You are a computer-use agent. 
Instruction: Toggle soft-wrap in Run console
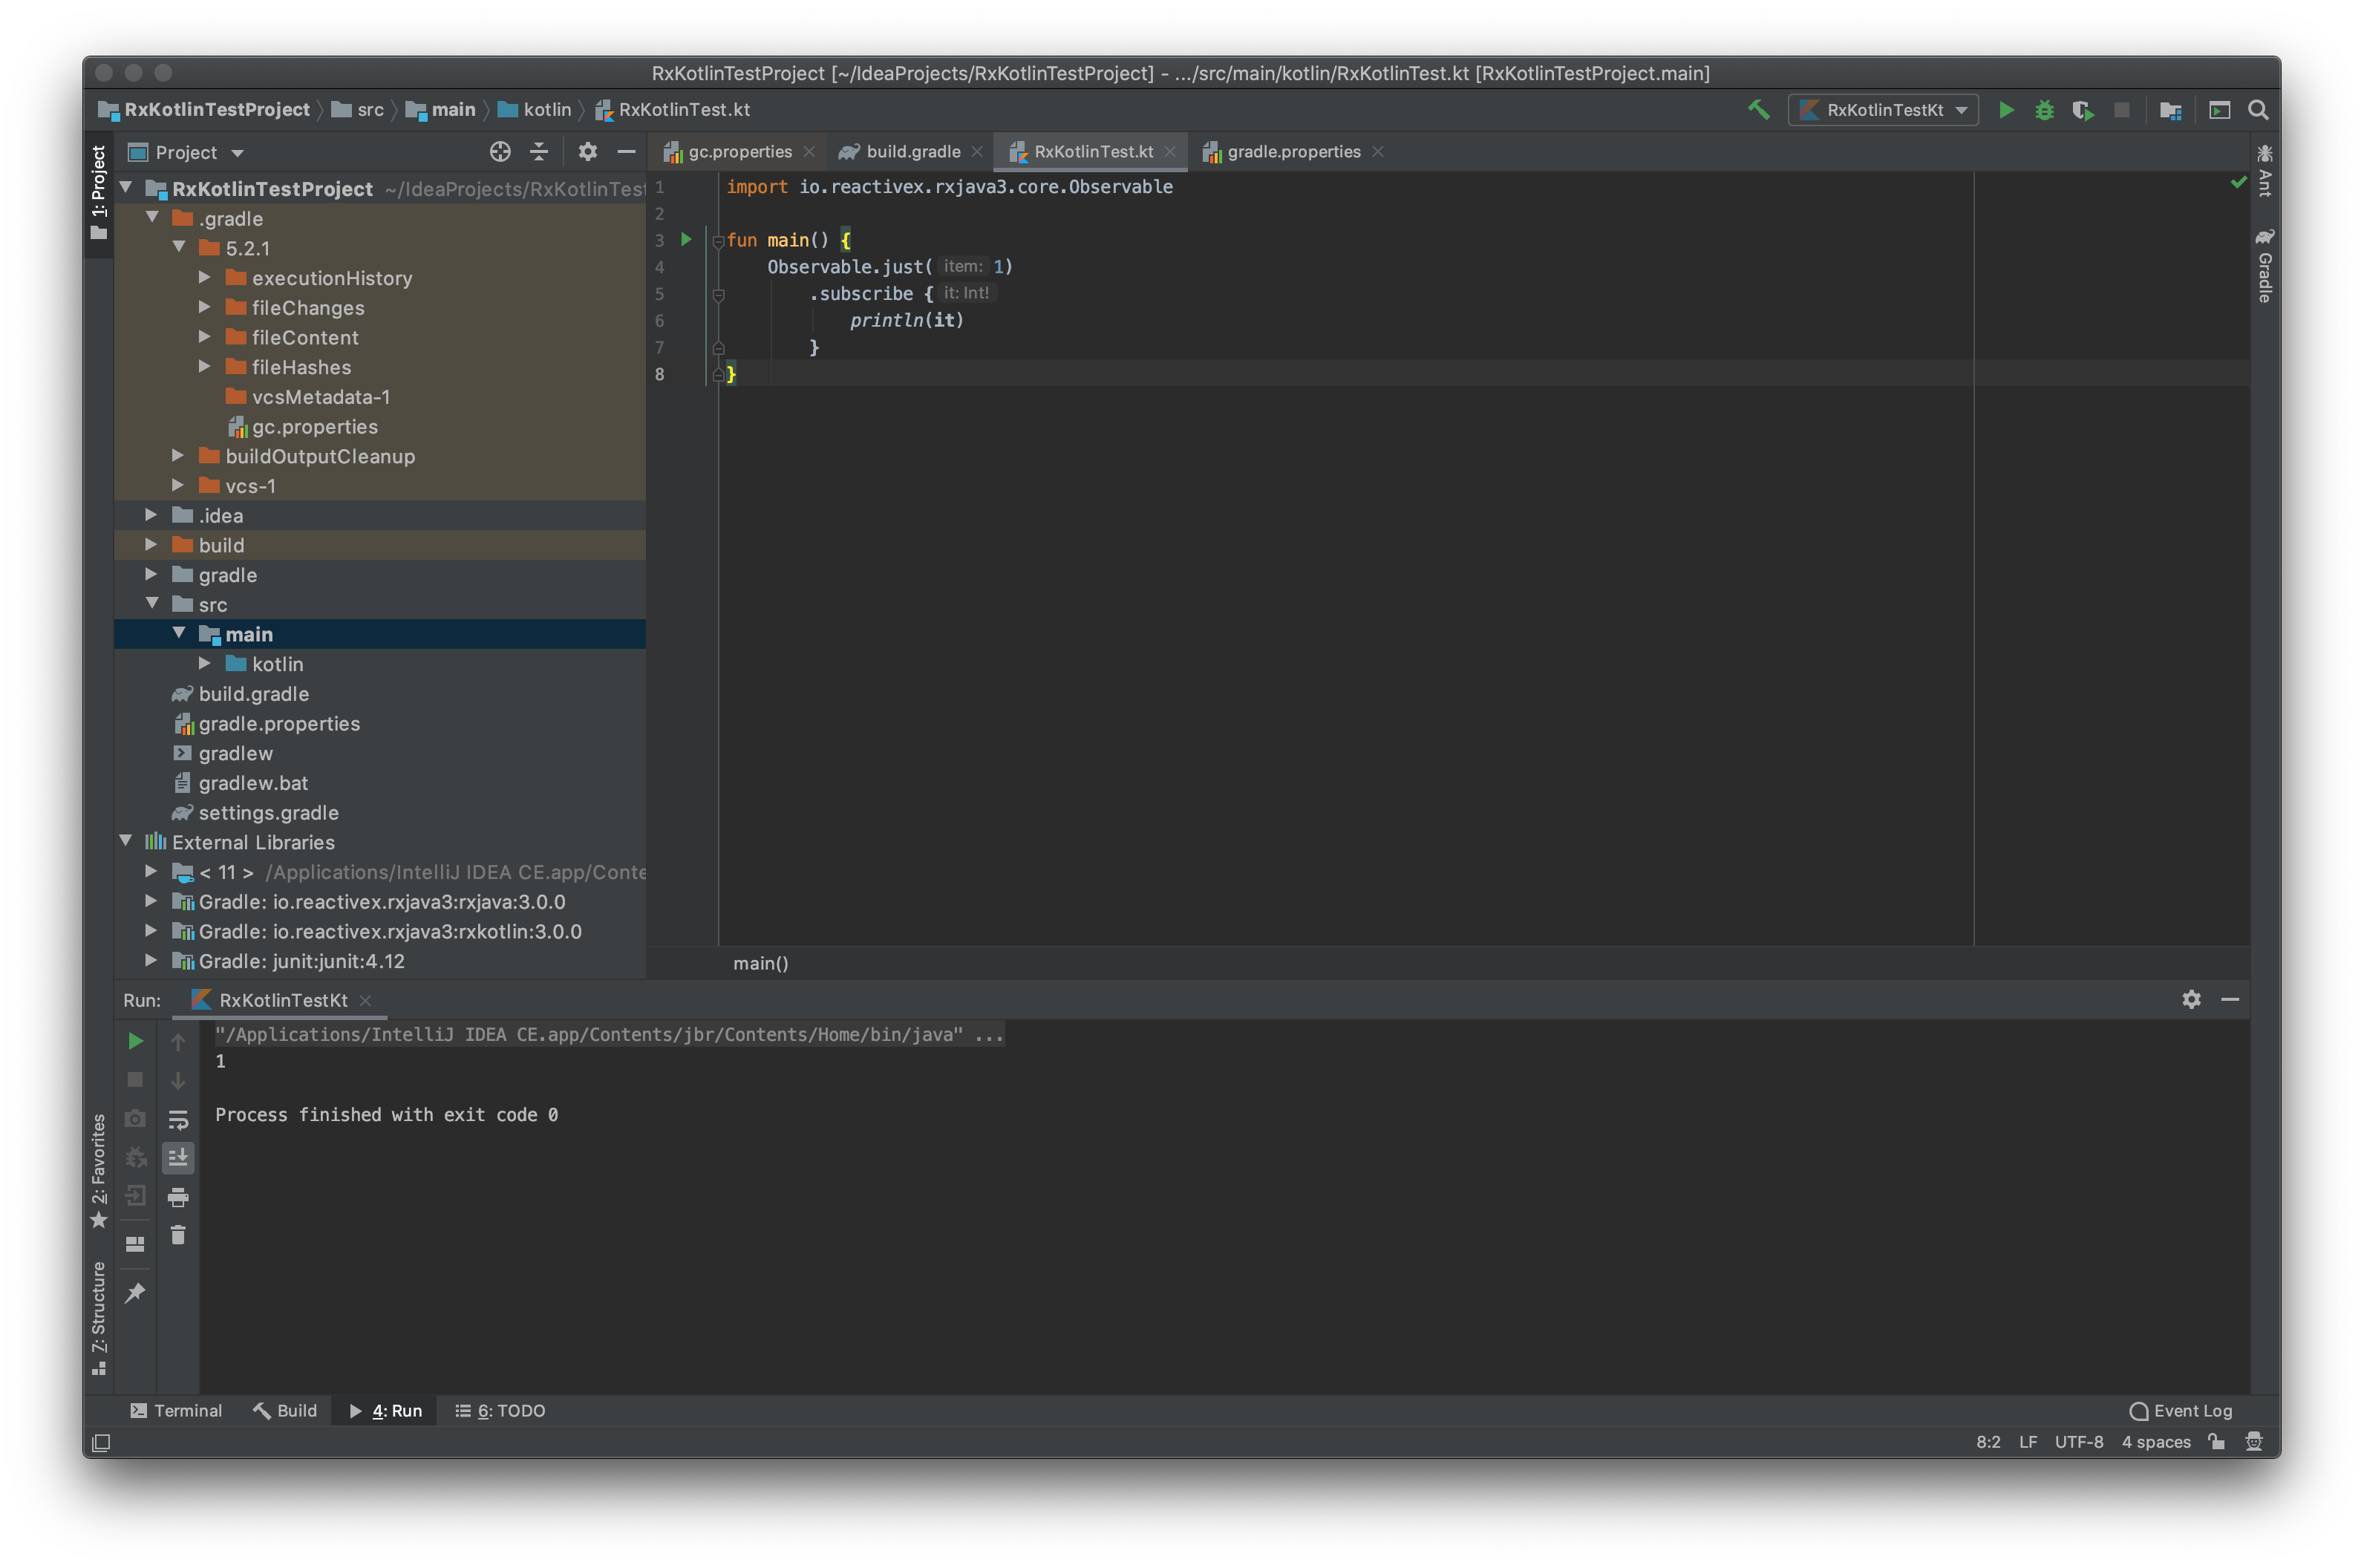tap(178, 1119)
